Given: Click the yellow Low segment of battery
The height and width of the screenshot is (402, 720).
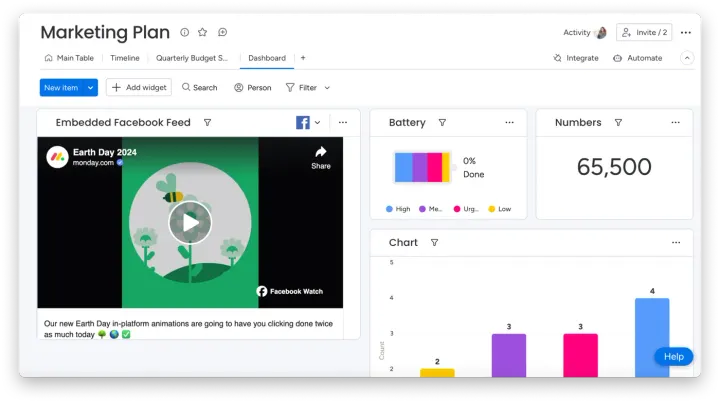Looking at the screenshot, I should (x=445, y=167).
